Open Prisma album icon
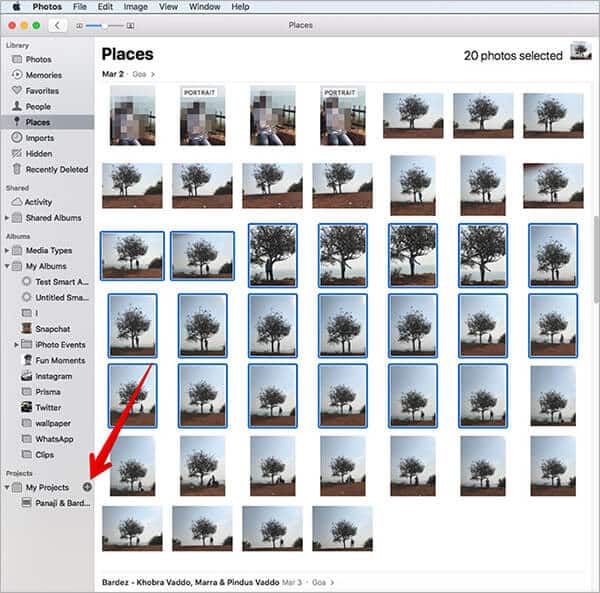Viewport: 600px width, 593px height. point(26,392)
